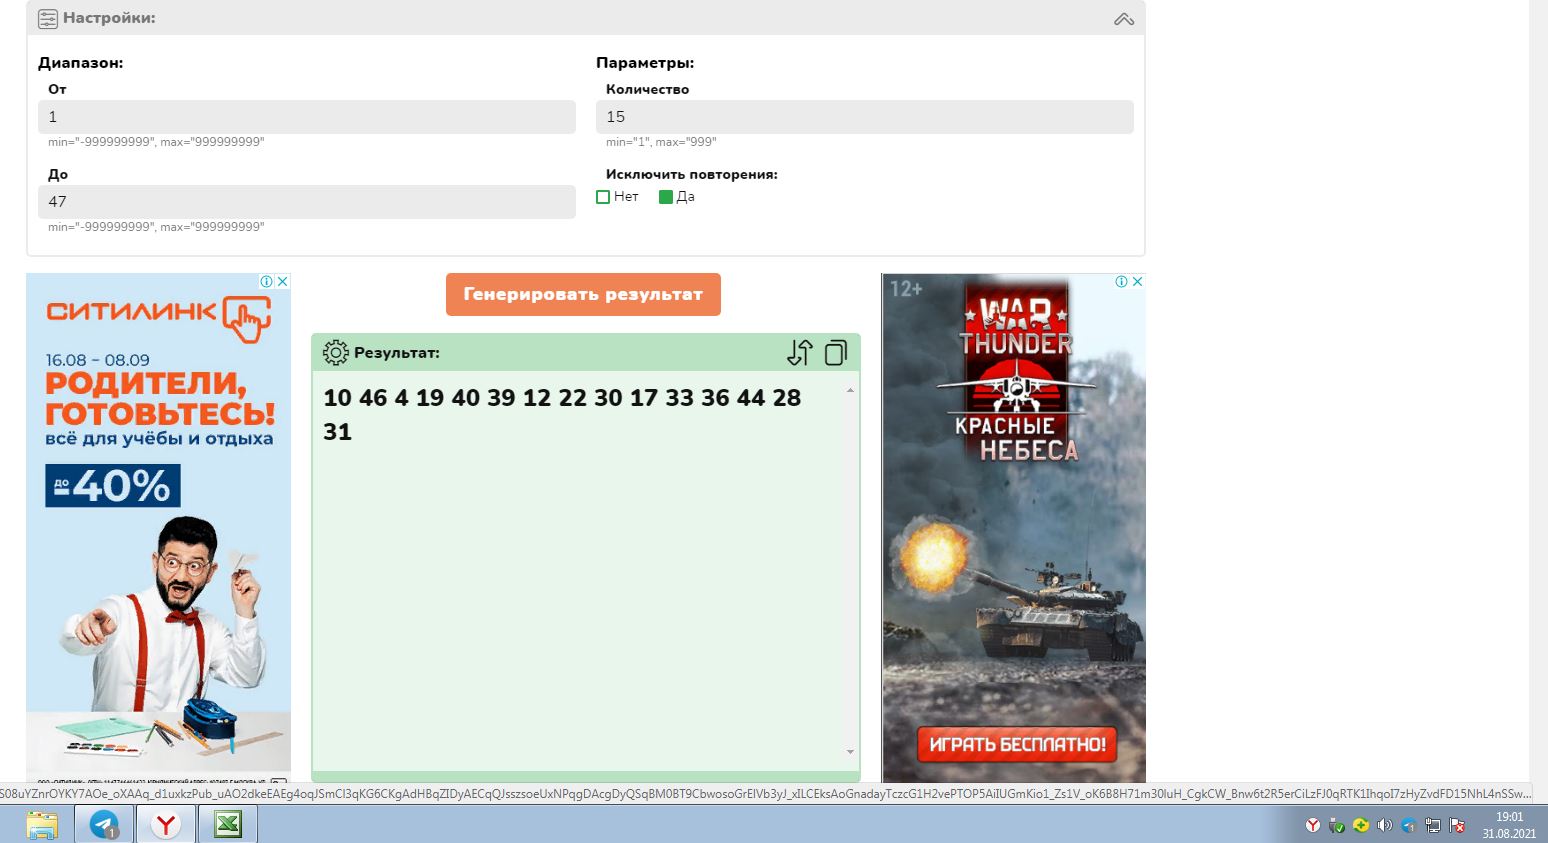Click the Генерировать результат button

pos(583,294)
